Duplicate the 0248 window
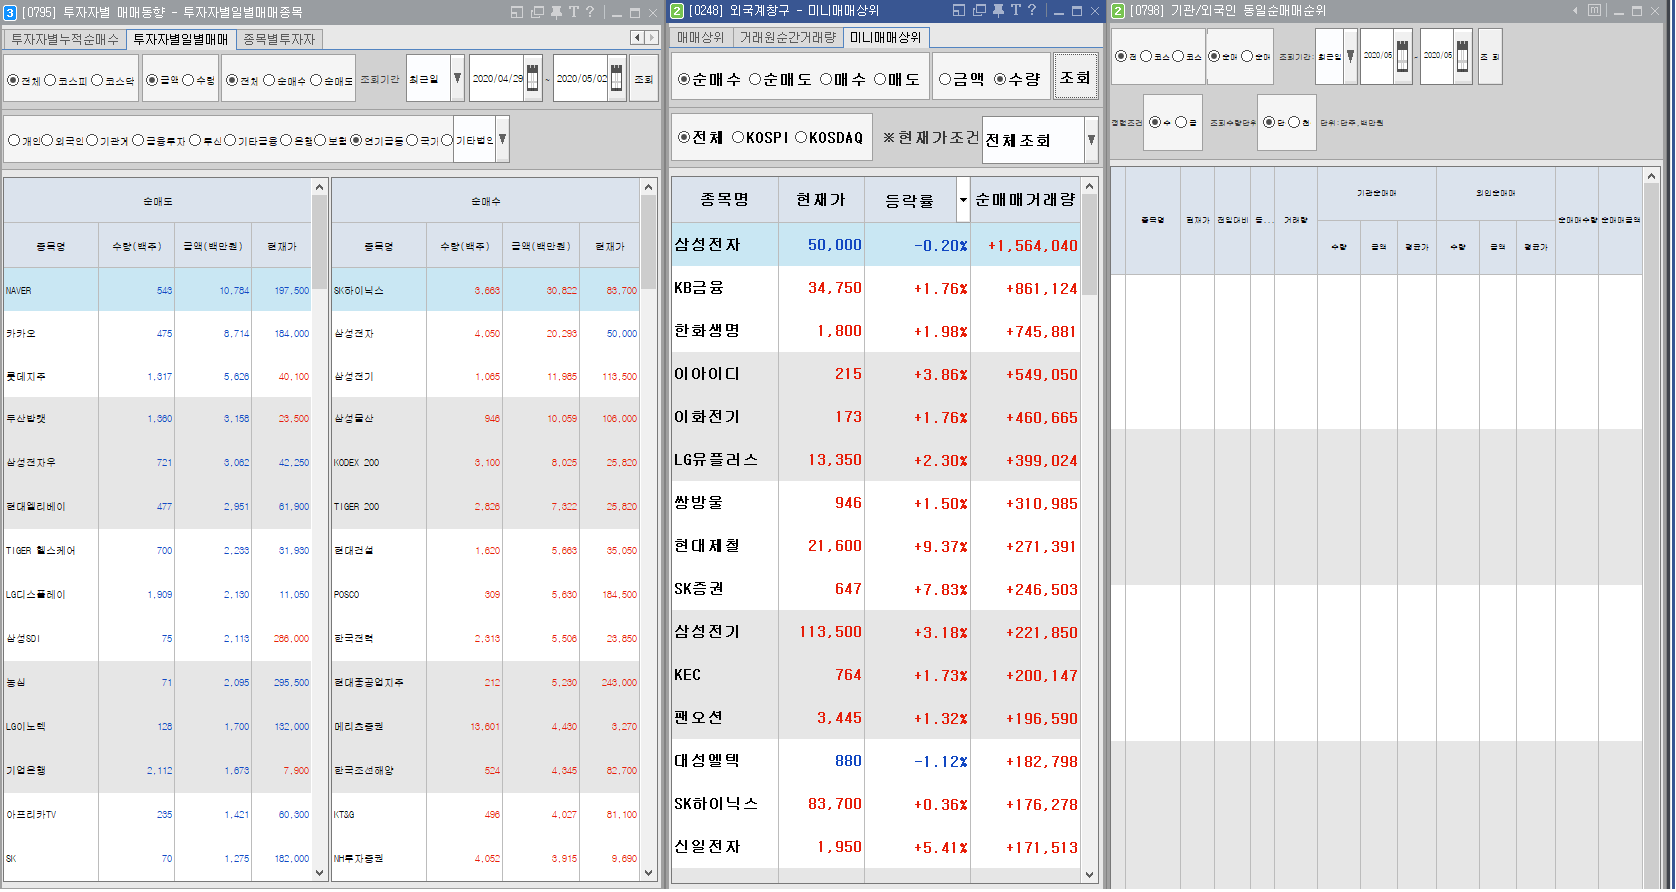Image resolution: width=1676 pixels, height=892 pixels. tap(979, 11)
